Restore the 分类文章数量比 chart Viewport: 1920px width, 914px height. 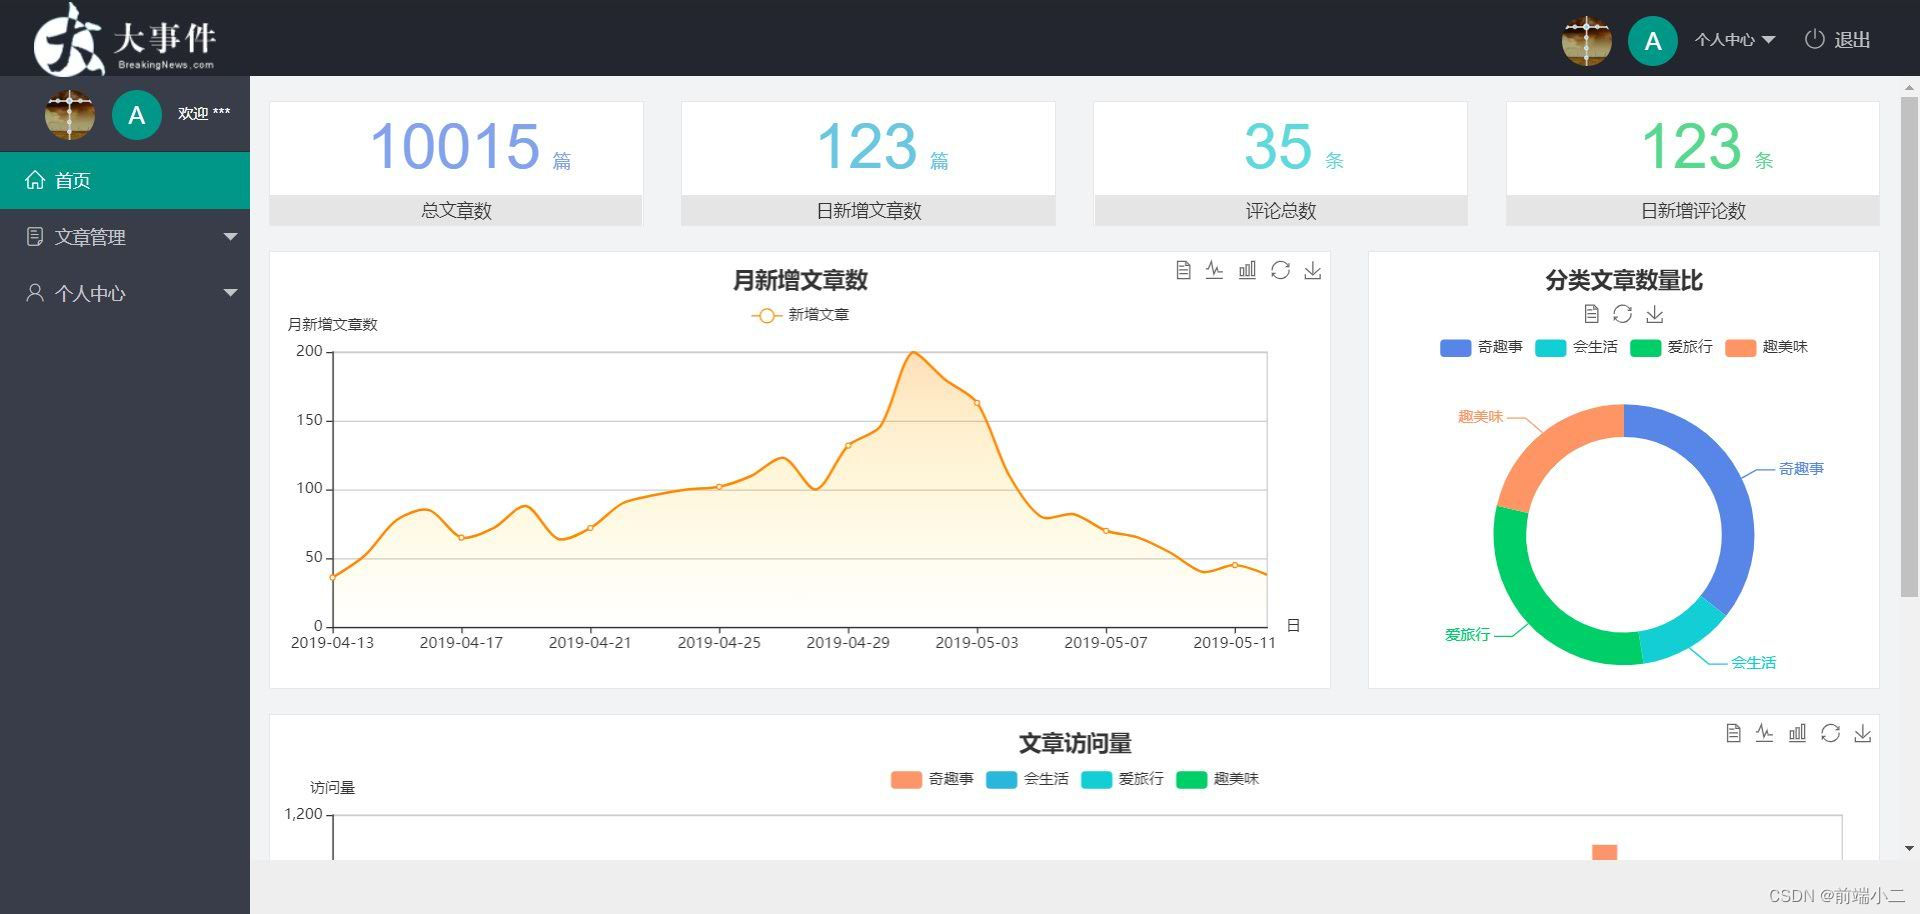pos(1622,314)
